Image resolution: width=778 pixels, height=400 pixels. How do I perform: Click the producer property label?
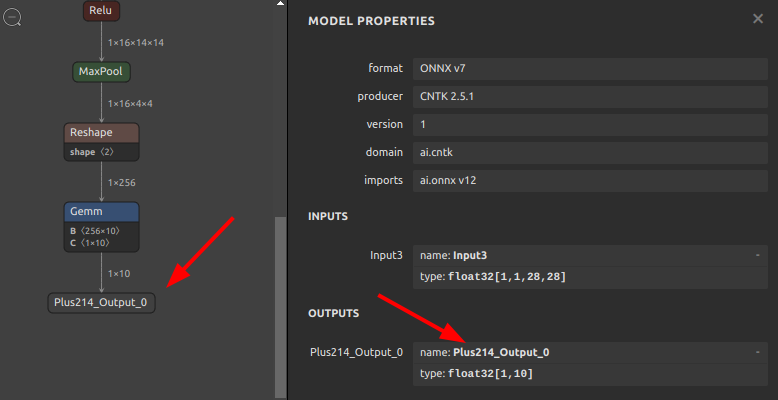point(380,96)
